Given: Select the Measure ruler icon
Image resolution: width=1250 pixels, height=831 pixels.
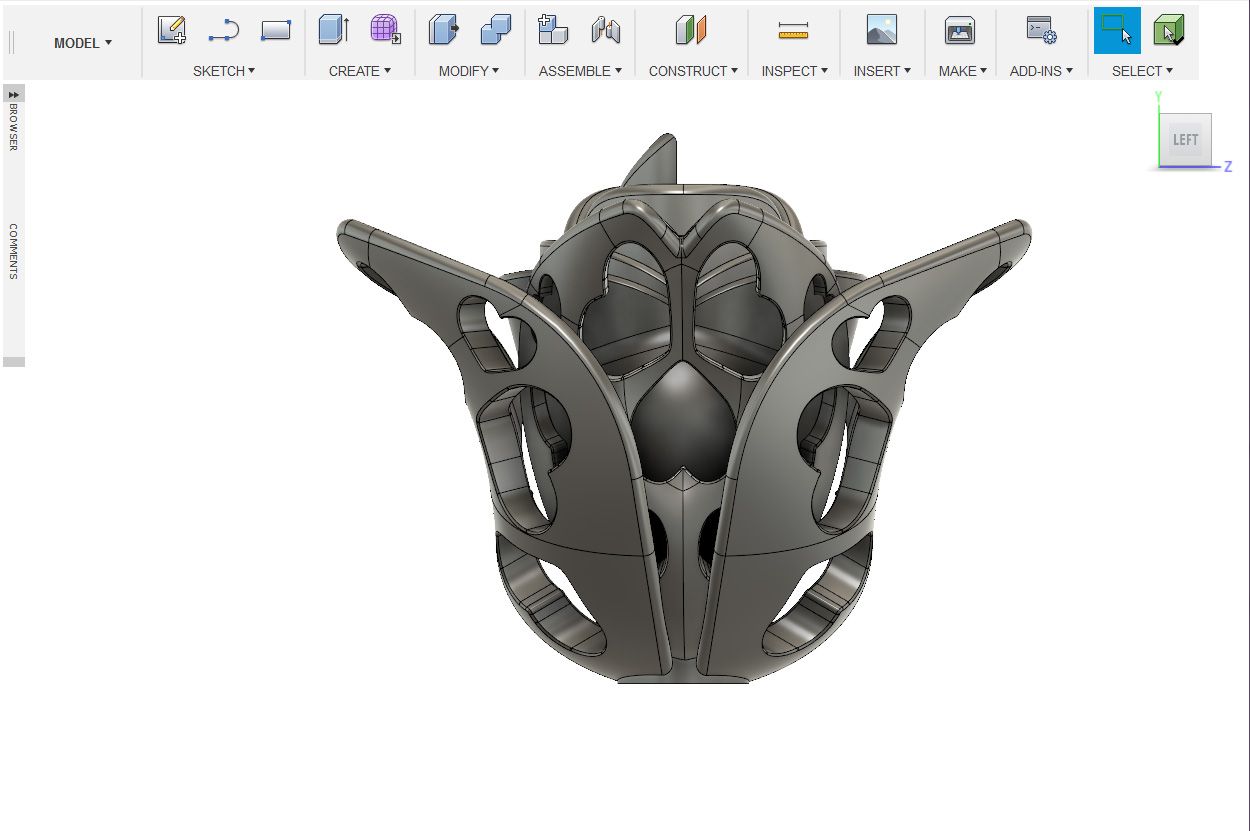Looking at the screenshot, I should (793, 31).
